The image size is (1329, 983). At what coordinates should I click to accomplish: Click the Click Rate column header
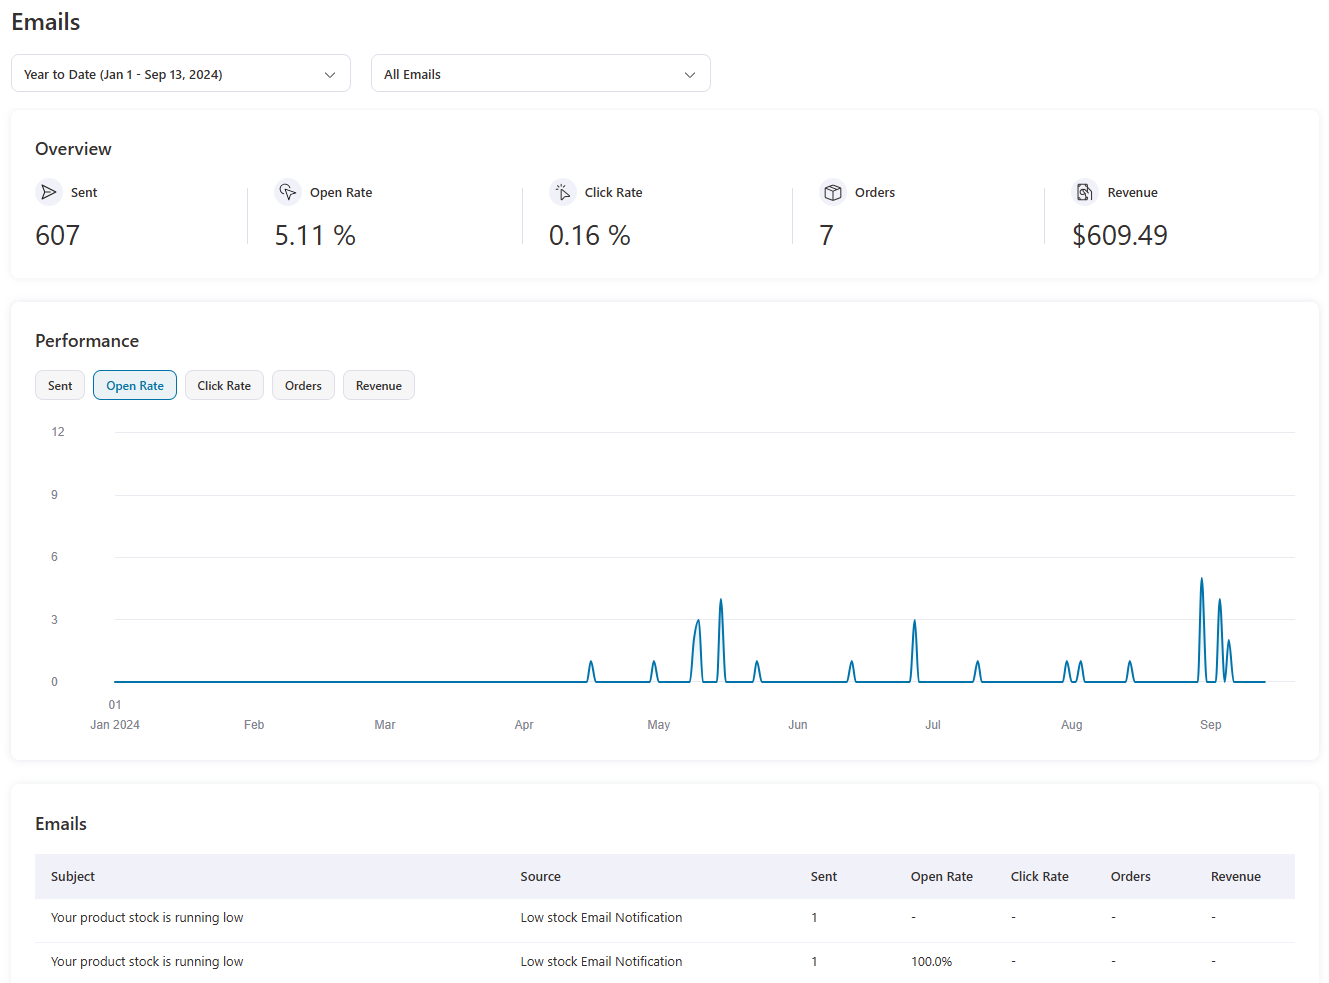coord(1040,877)
